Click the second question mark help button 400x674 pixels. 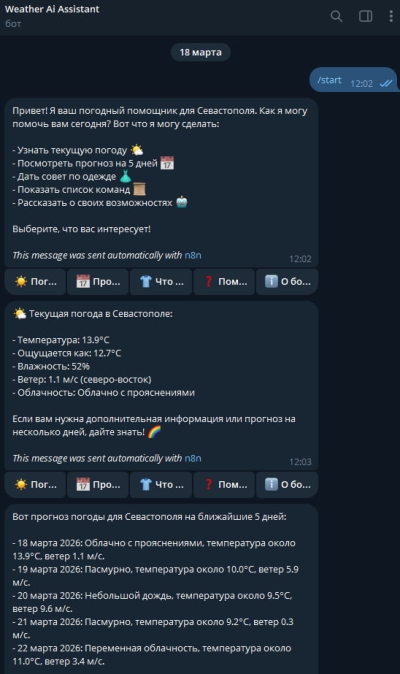click(x=224, y=484)
